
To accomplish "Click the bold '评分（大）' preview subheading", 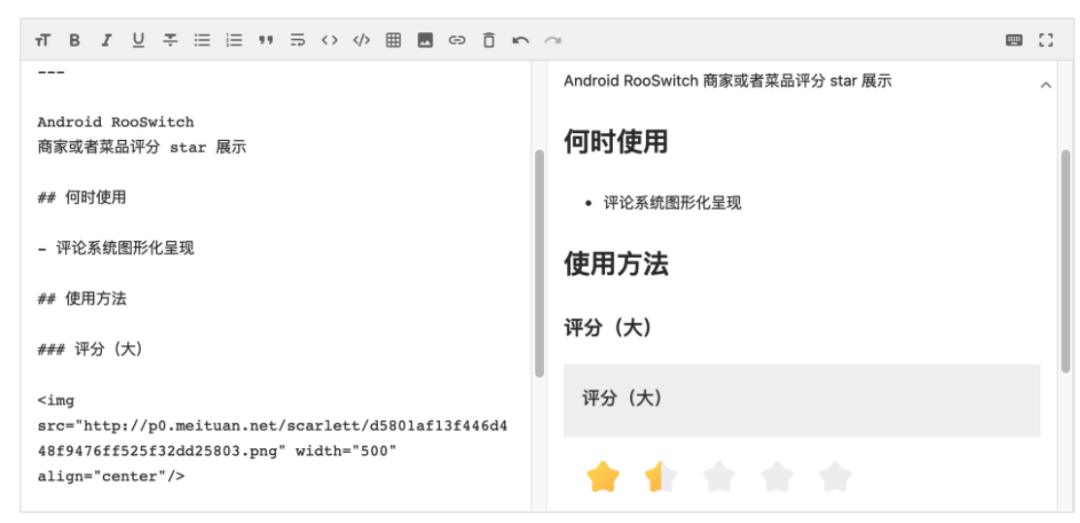I will coord(608,328).
